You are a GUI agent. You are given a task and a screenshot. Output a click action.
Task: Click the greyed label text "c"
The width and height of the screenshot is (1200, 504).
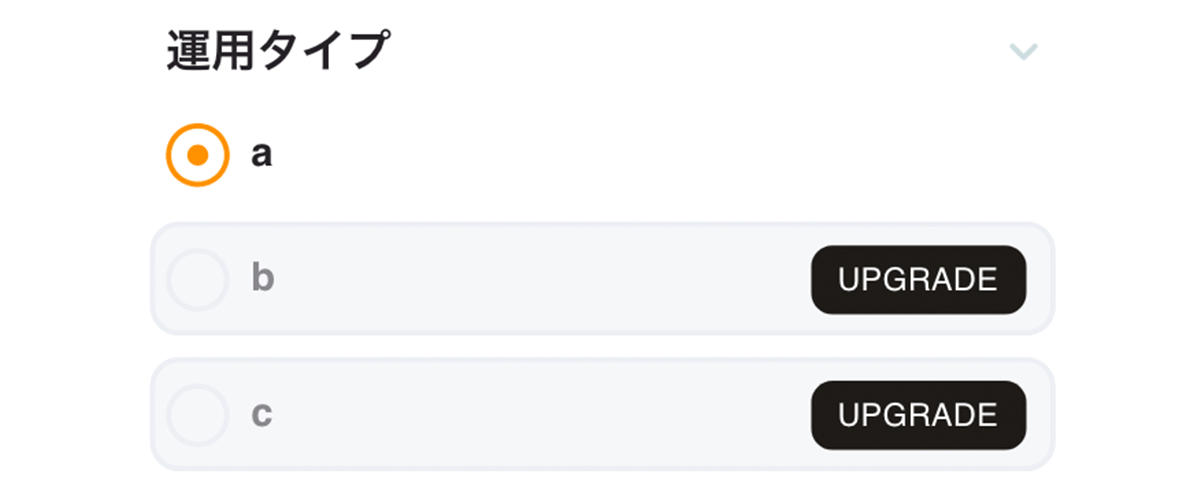pyautogui.click(x=262, y=414)
